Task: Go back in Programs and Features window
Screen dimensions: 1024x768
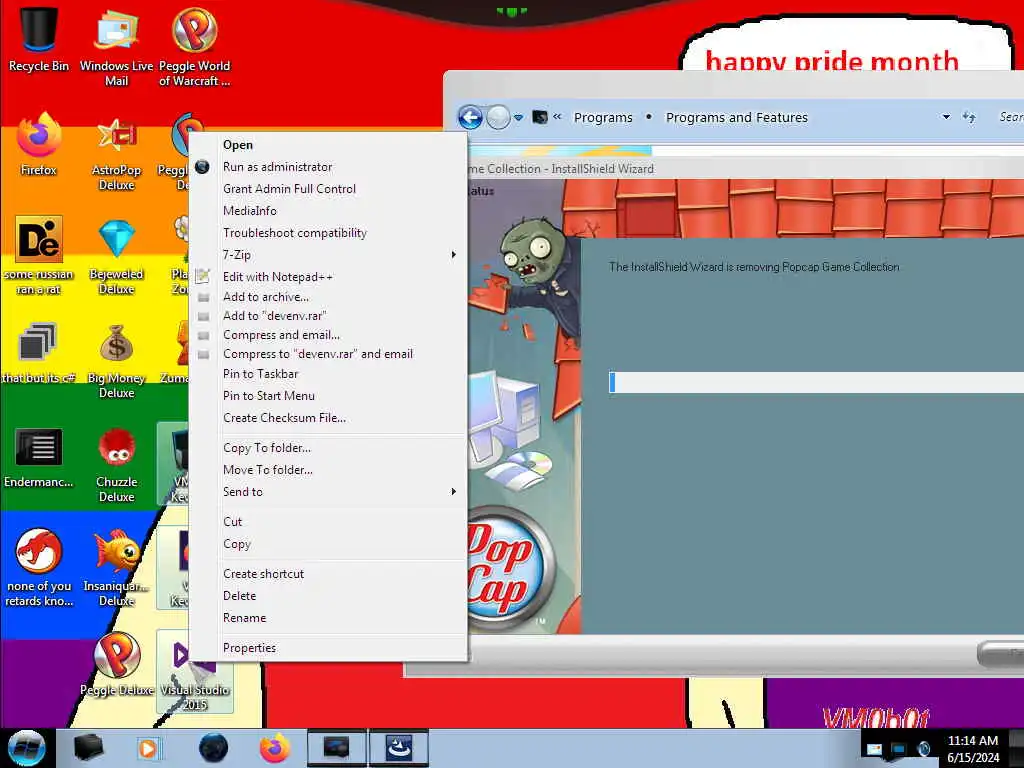Action: coord(470,118)
